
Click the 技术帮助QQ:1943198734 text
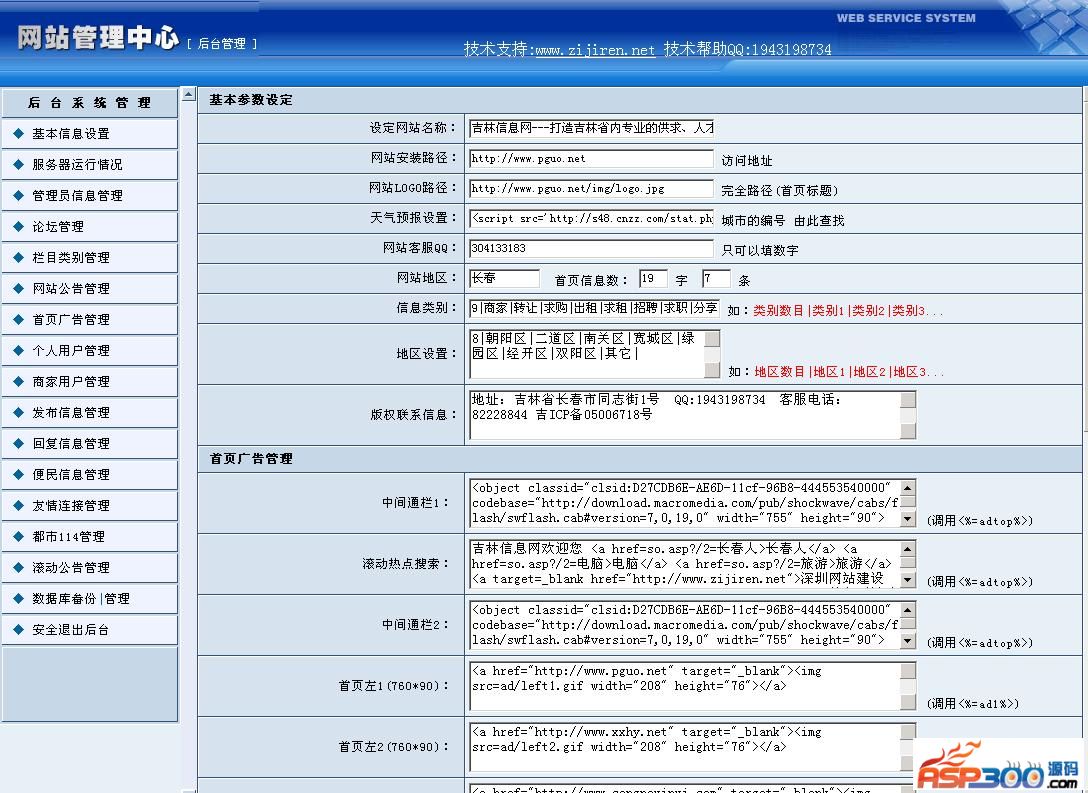747,49
